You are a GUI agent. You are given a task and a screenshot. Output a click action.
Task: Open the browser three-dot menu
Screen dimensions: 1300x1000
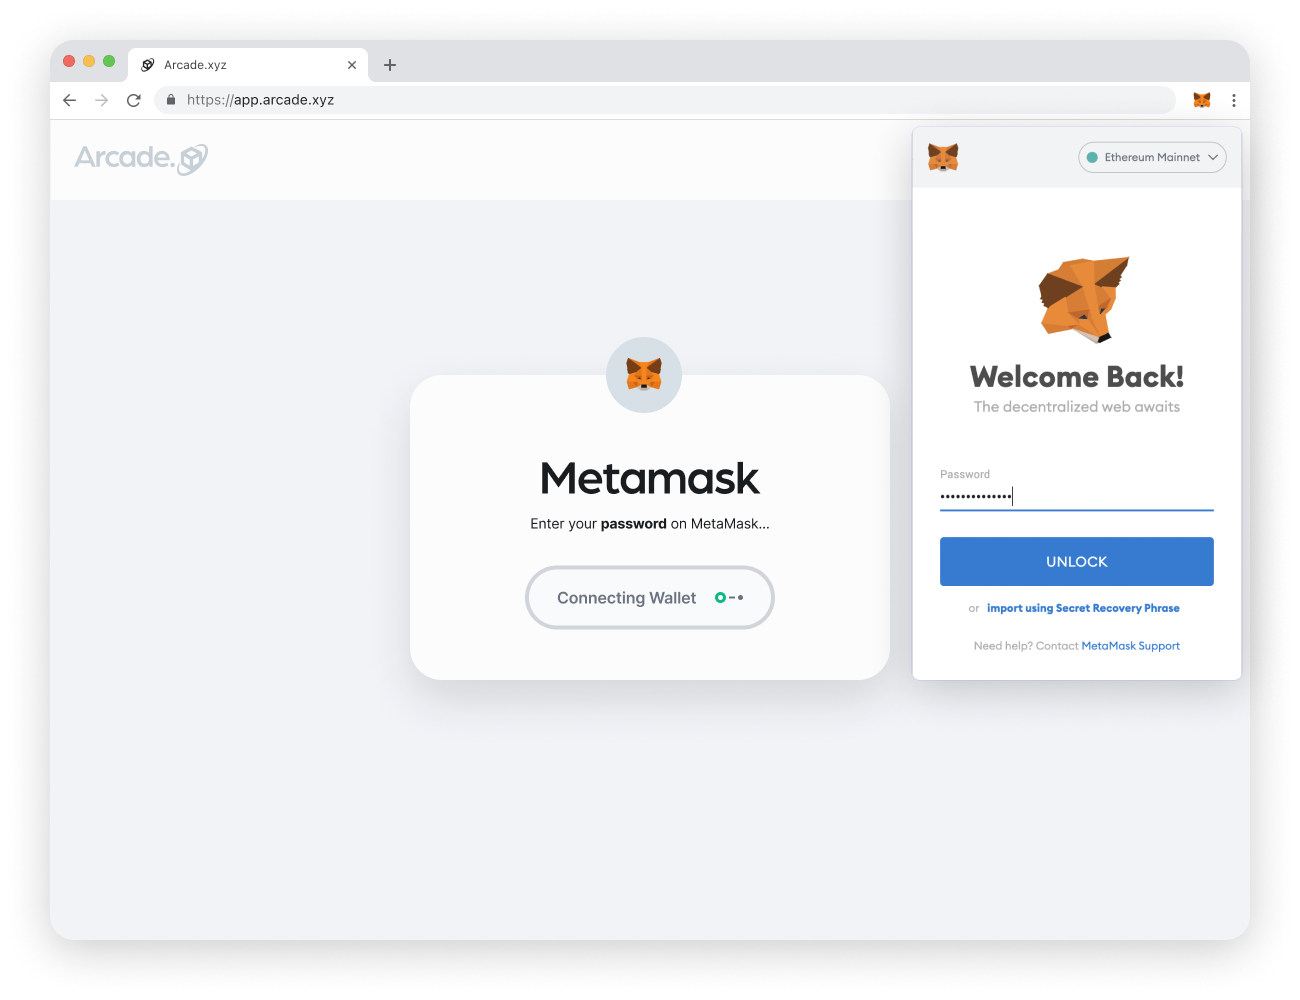(1234, 100)
